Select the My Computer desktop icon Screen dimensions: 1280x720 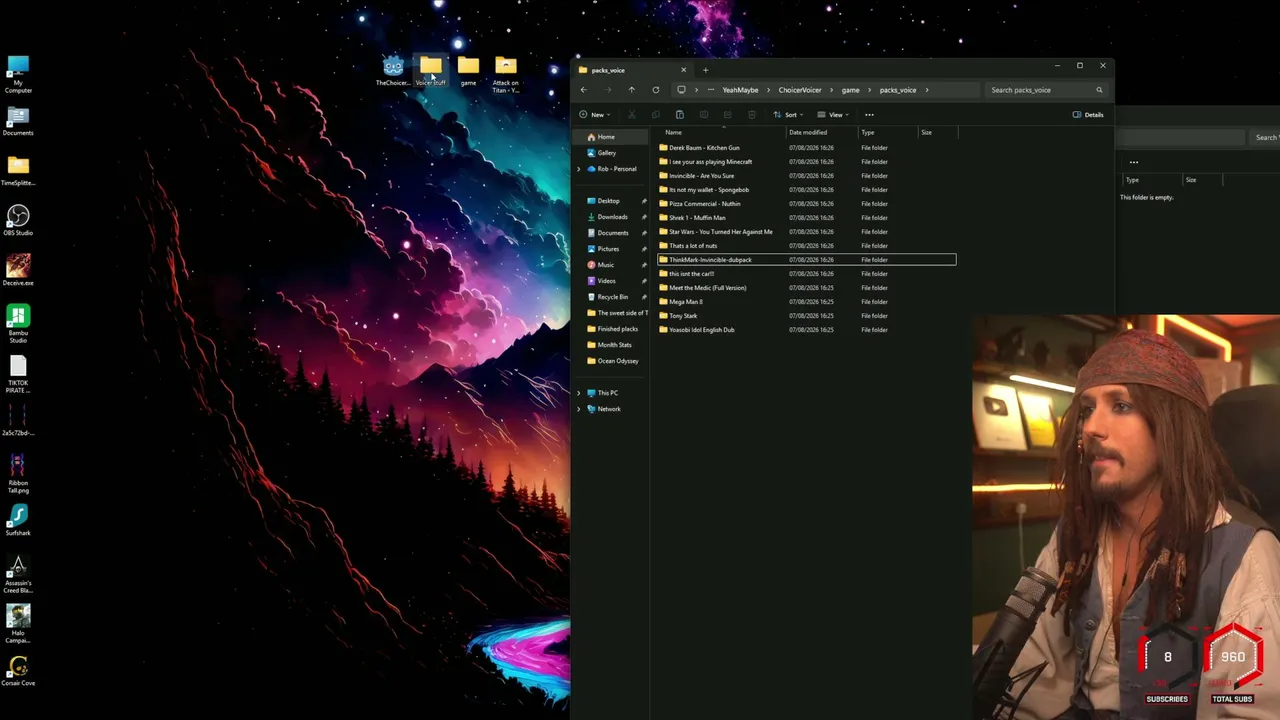18,75
